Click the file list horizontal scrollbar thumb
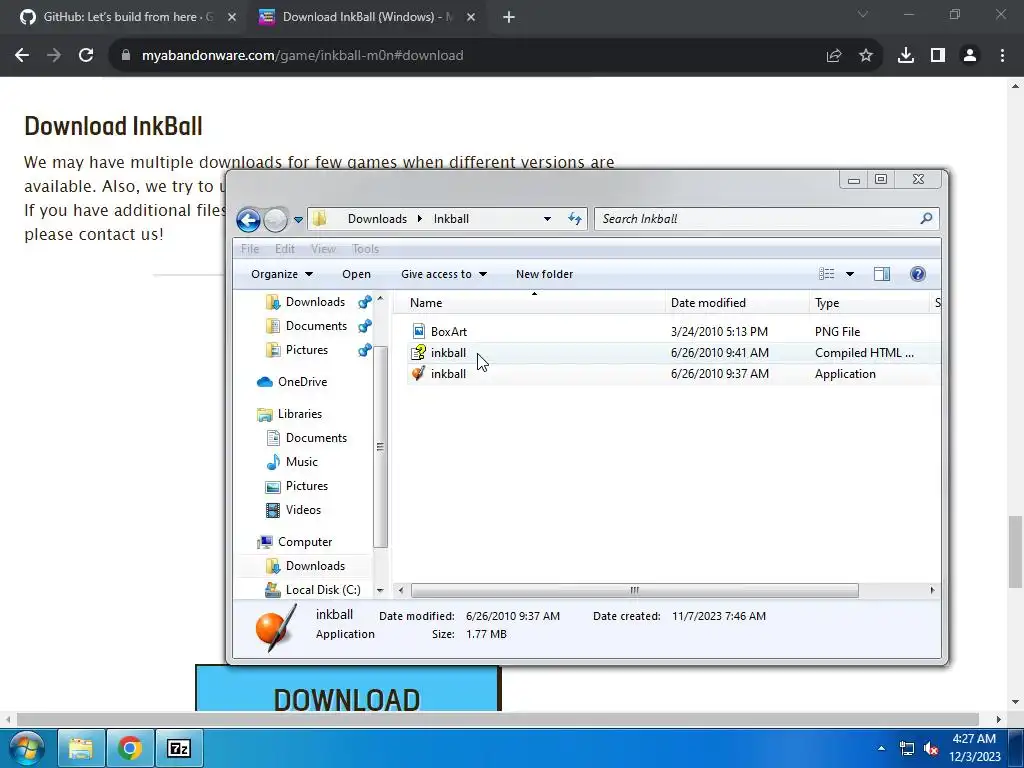The height and width of the screenshot is (768, 1024). tap(634, 590)
